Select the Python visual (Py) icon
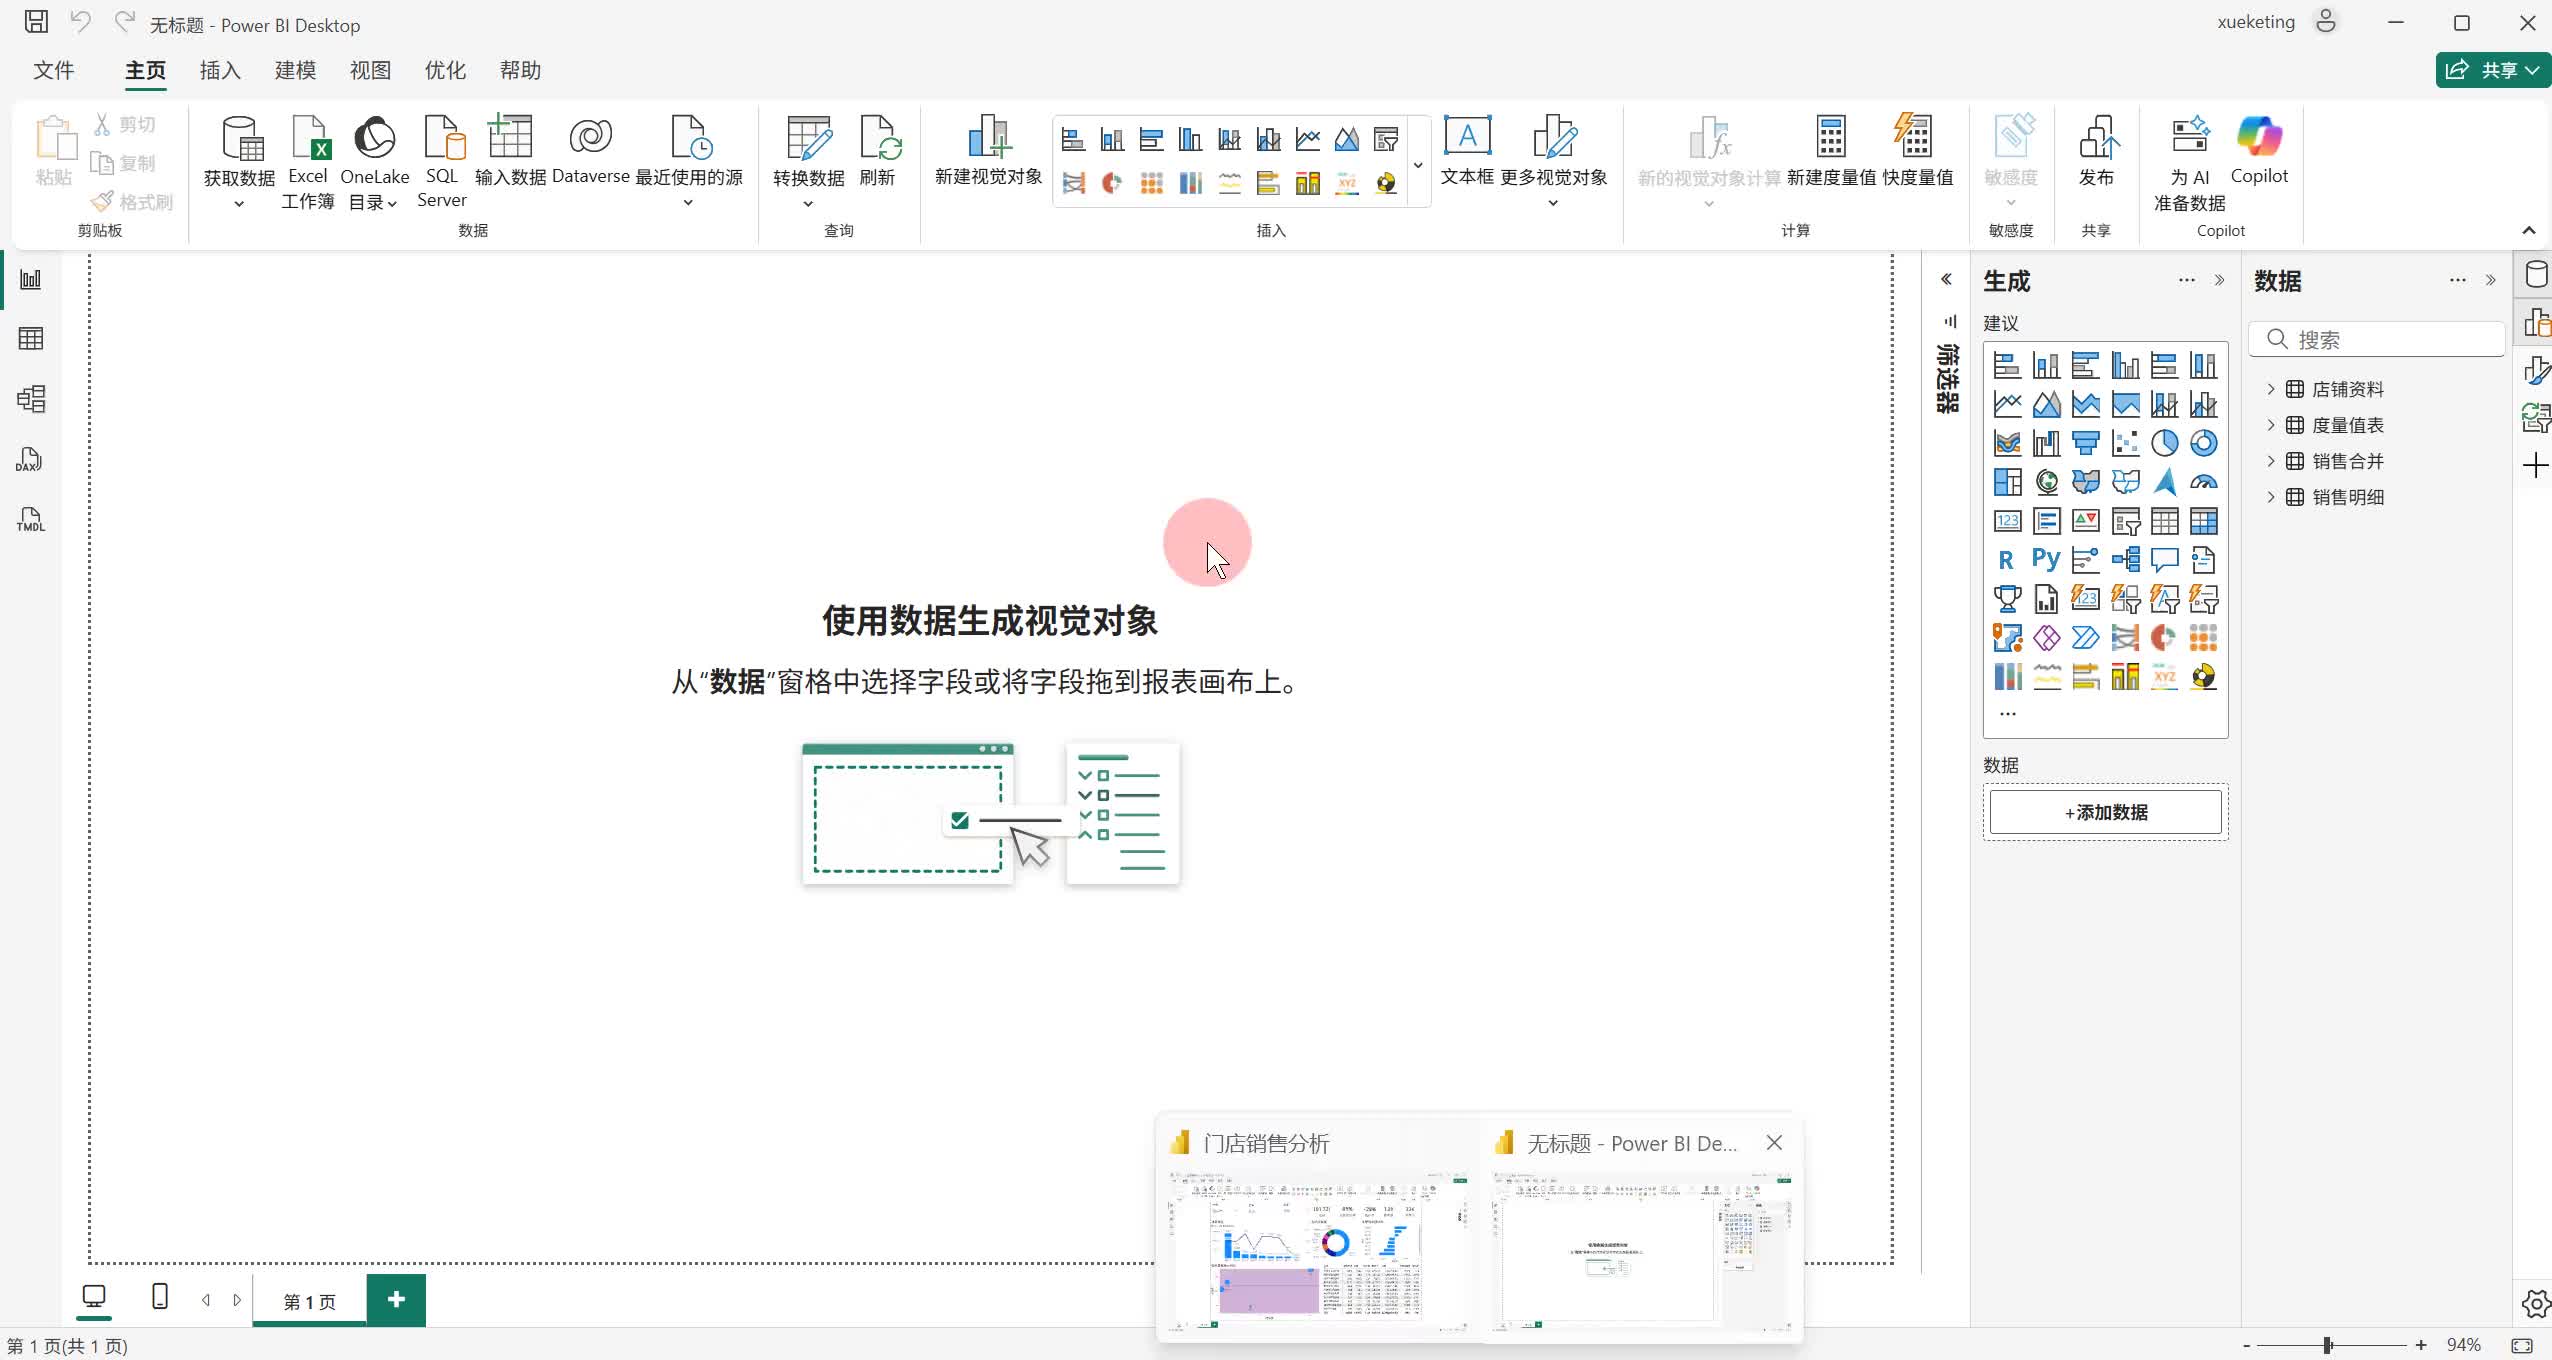This screenshot has width=2552, height=1360. [2046, 560]
